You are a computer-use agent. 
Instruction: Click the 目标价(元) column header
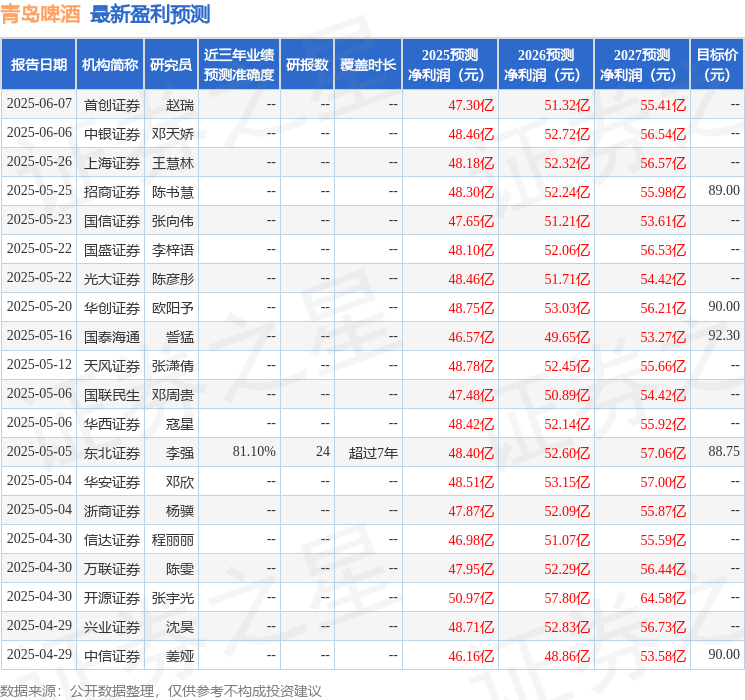tap(716, 64)
